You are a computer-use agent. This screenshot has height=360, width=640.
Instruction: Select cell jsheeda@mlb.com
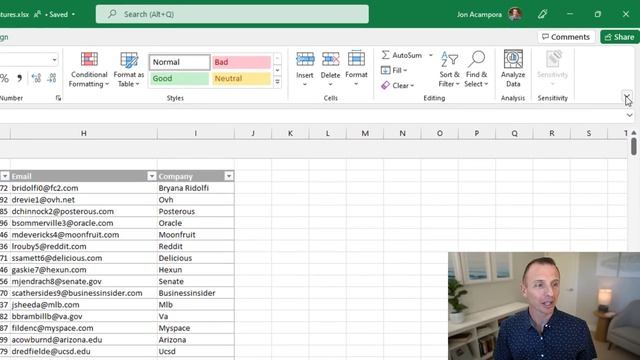pyautogui.click(x=84, y=304)
